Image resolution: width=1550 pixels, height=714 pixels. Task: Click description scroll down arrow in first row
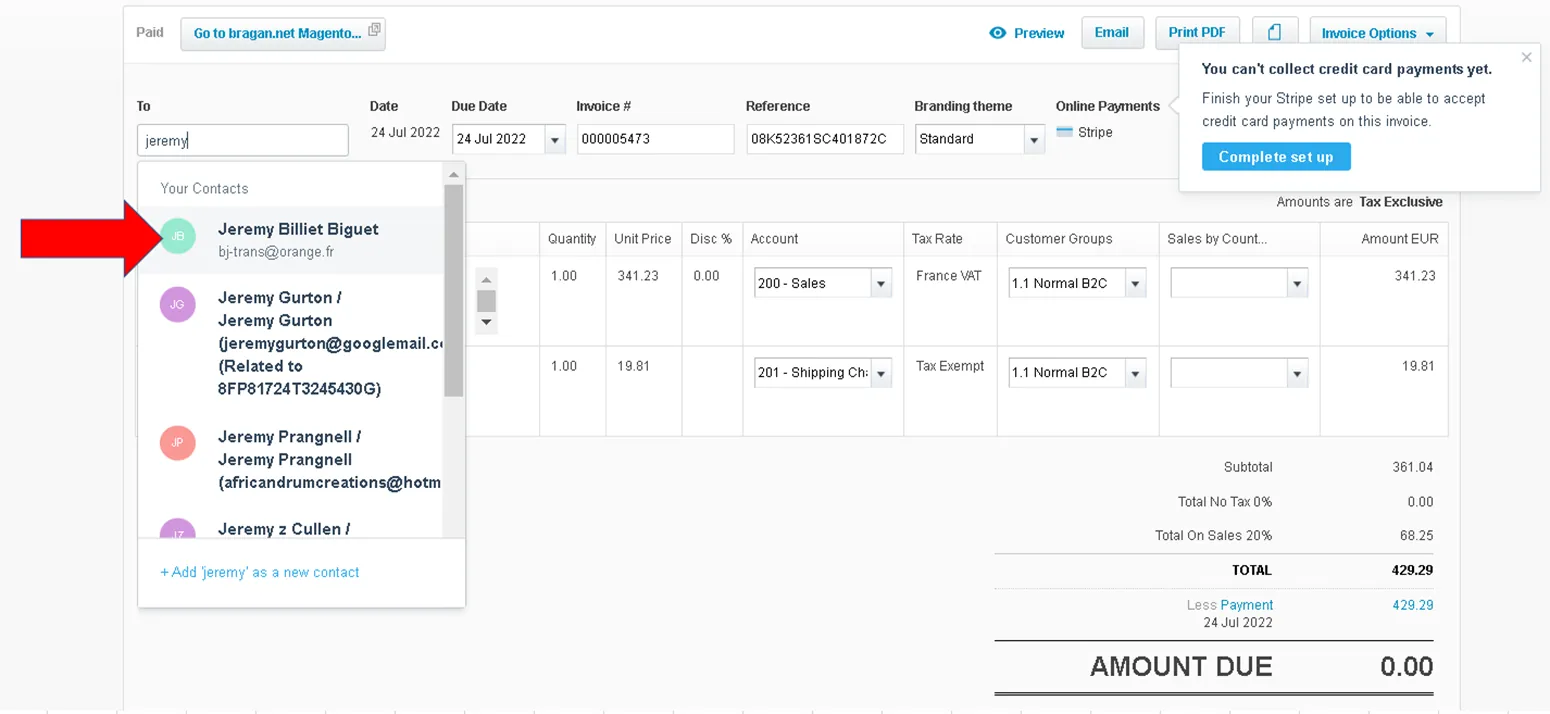(x=487, y=322)
